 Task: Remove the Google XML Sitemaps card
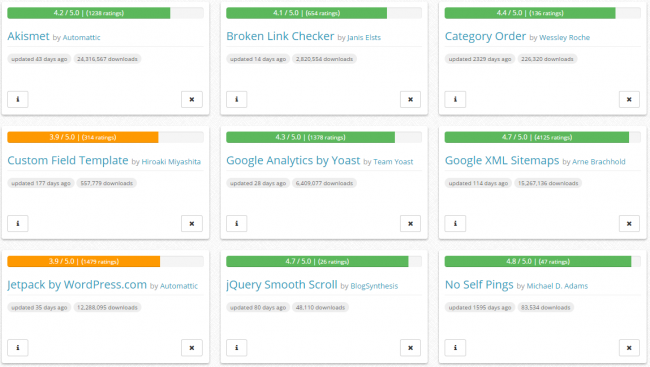point(629,224)
